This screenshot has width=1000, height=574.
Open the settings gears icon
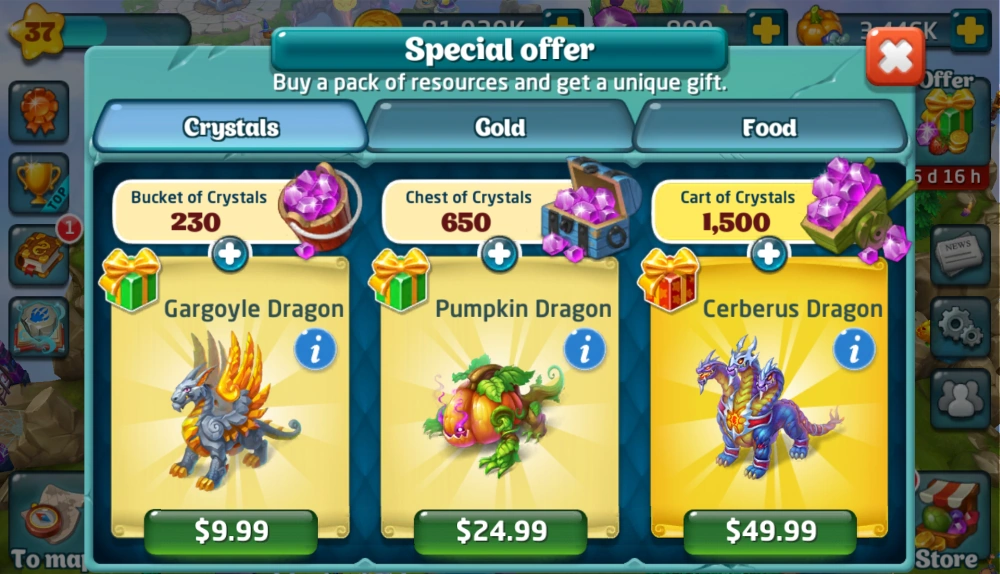[x=960, y=327]
